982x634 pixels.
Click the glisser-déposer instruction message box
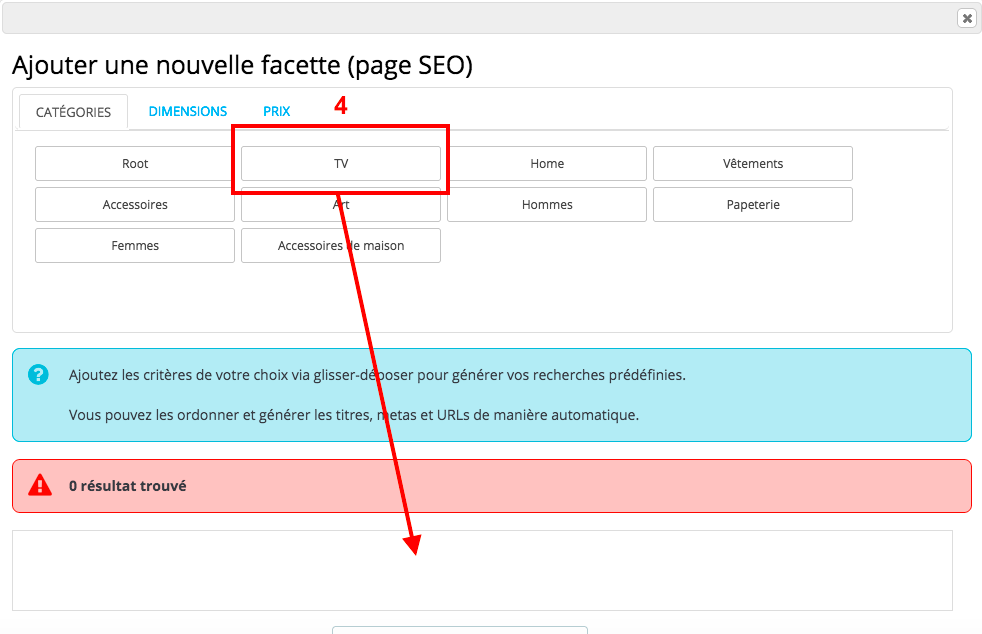coord(490,394)
